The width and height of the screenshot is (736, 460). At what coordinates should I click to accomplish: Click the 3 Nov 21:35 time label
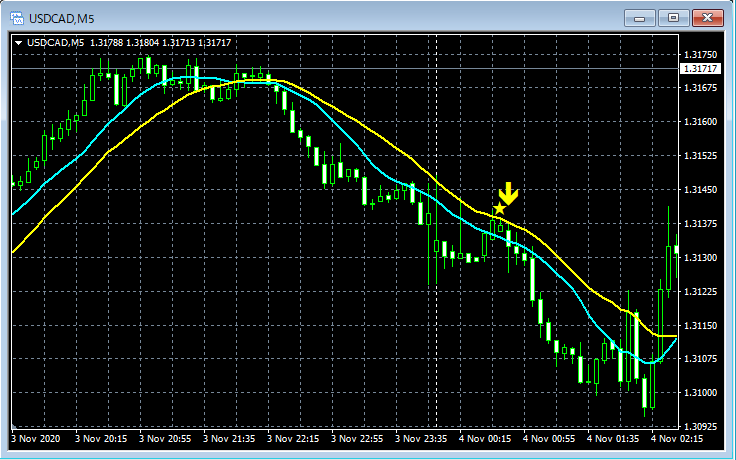[229, 438]
